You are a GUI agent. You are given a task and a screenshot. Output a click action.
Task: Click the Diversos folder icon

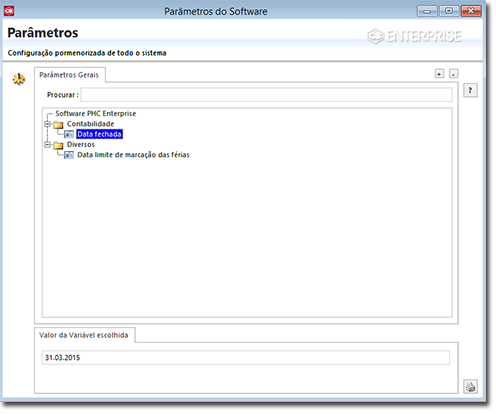pos(58,145)
